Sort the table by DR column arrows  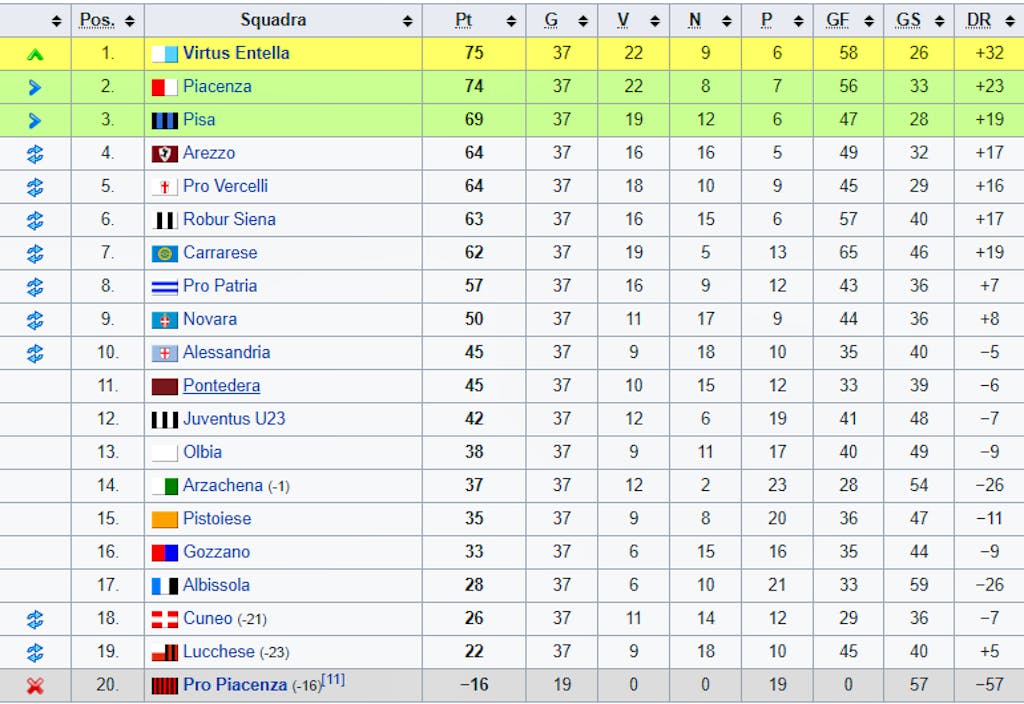coord(1010,21)
